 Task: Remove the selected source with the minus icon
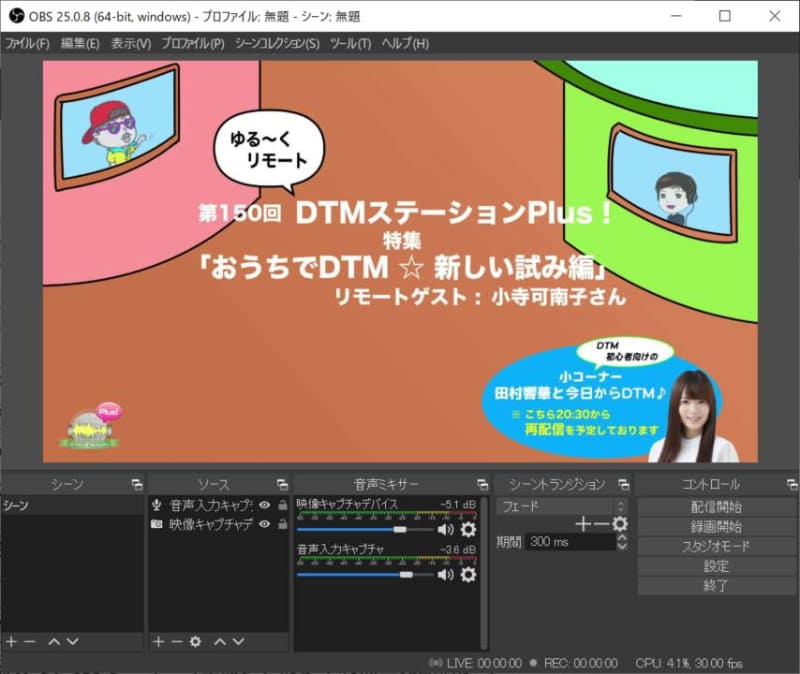(177, 641)
